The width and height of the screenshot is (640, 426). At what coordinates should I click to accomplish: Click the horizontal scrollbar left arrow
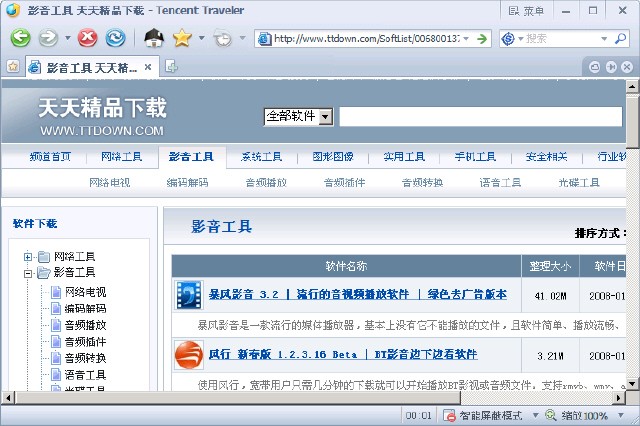8,397
